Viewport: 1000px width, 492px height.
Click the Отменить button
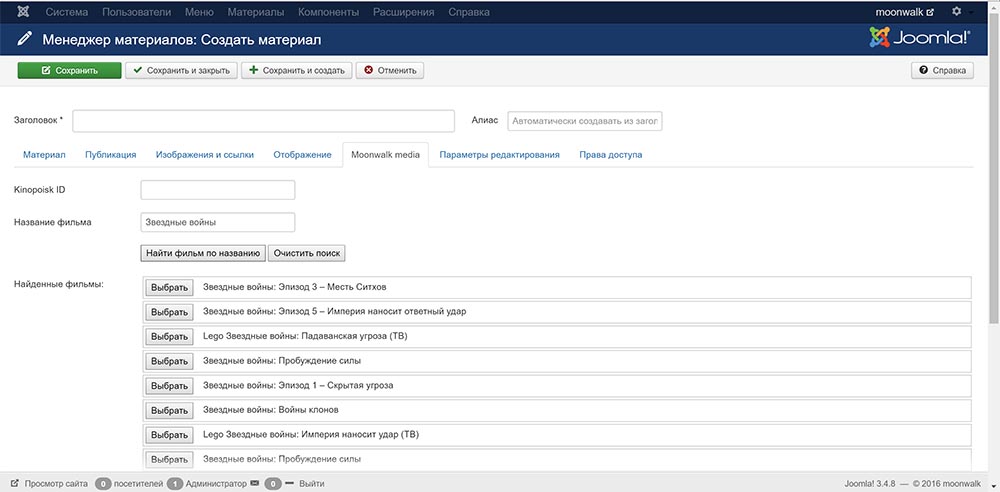pyautogui.click(x=390, y=70)
